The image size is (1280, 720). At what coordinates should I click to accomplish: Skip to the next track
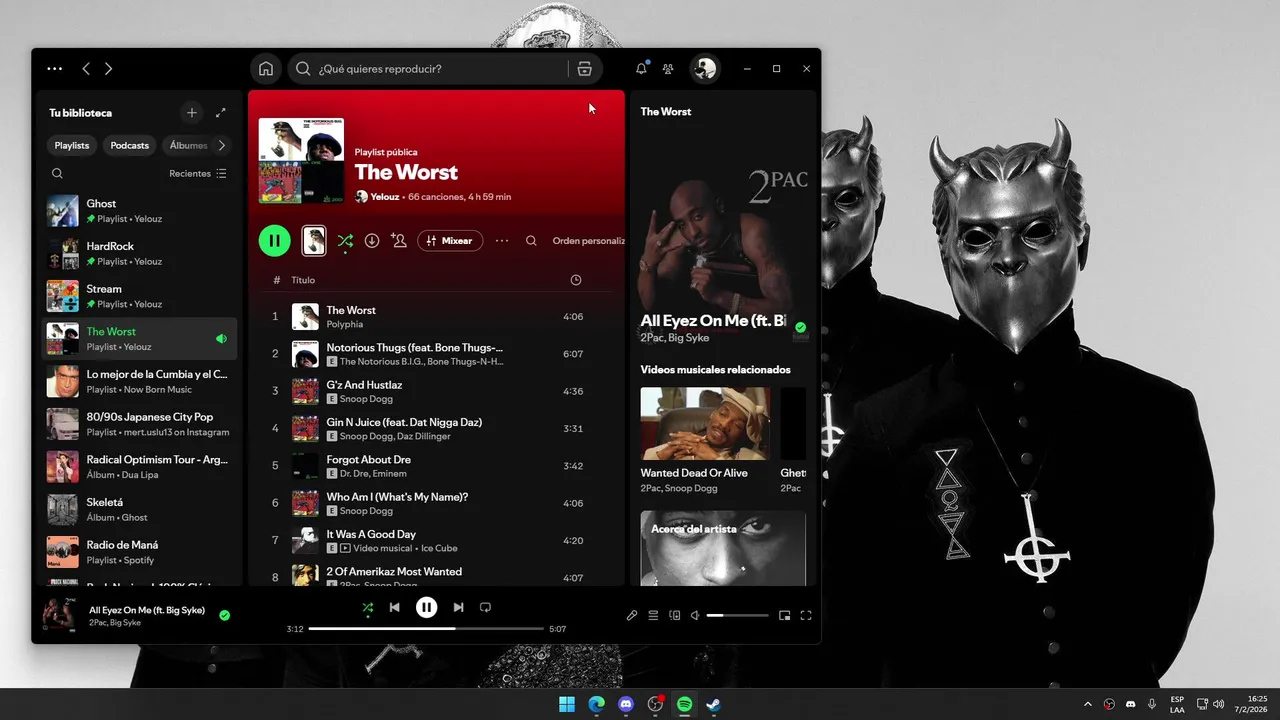tap(458, 607)
